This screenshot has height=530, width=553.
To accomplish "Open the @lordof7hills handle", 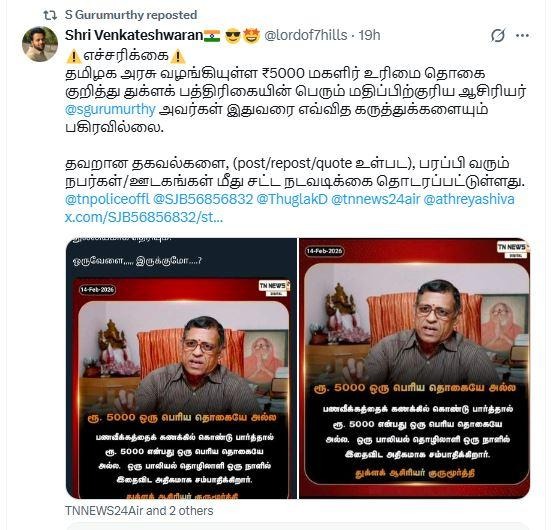I will (x=306, y=35).
